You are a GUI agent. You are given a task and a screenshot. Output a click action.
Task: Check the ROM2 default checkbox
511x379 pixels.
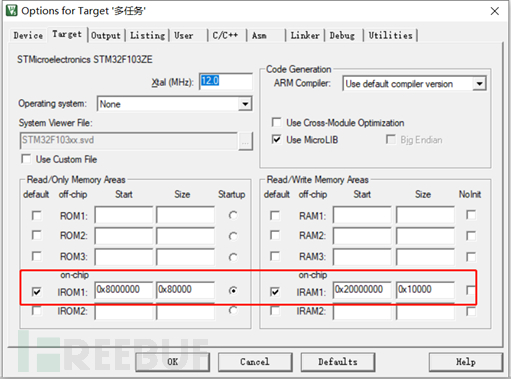tap(37, 235)
